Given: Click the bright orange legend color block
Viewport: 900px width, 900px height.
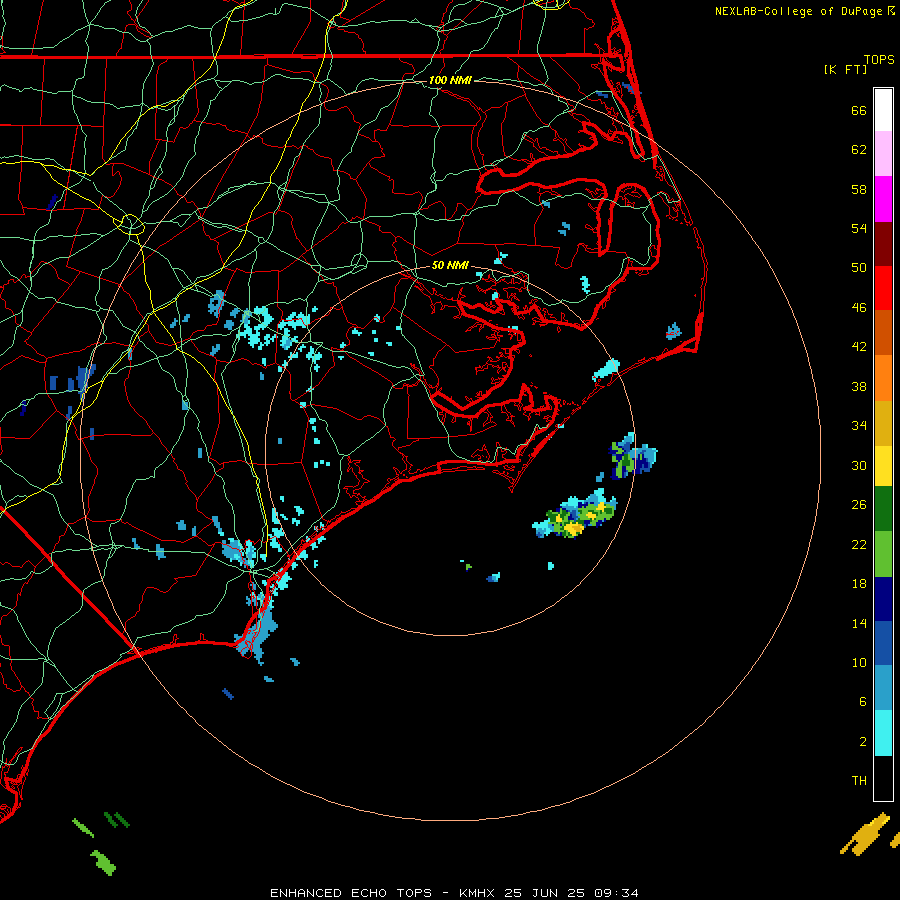Looking at the screenshot, I should 883,378.
